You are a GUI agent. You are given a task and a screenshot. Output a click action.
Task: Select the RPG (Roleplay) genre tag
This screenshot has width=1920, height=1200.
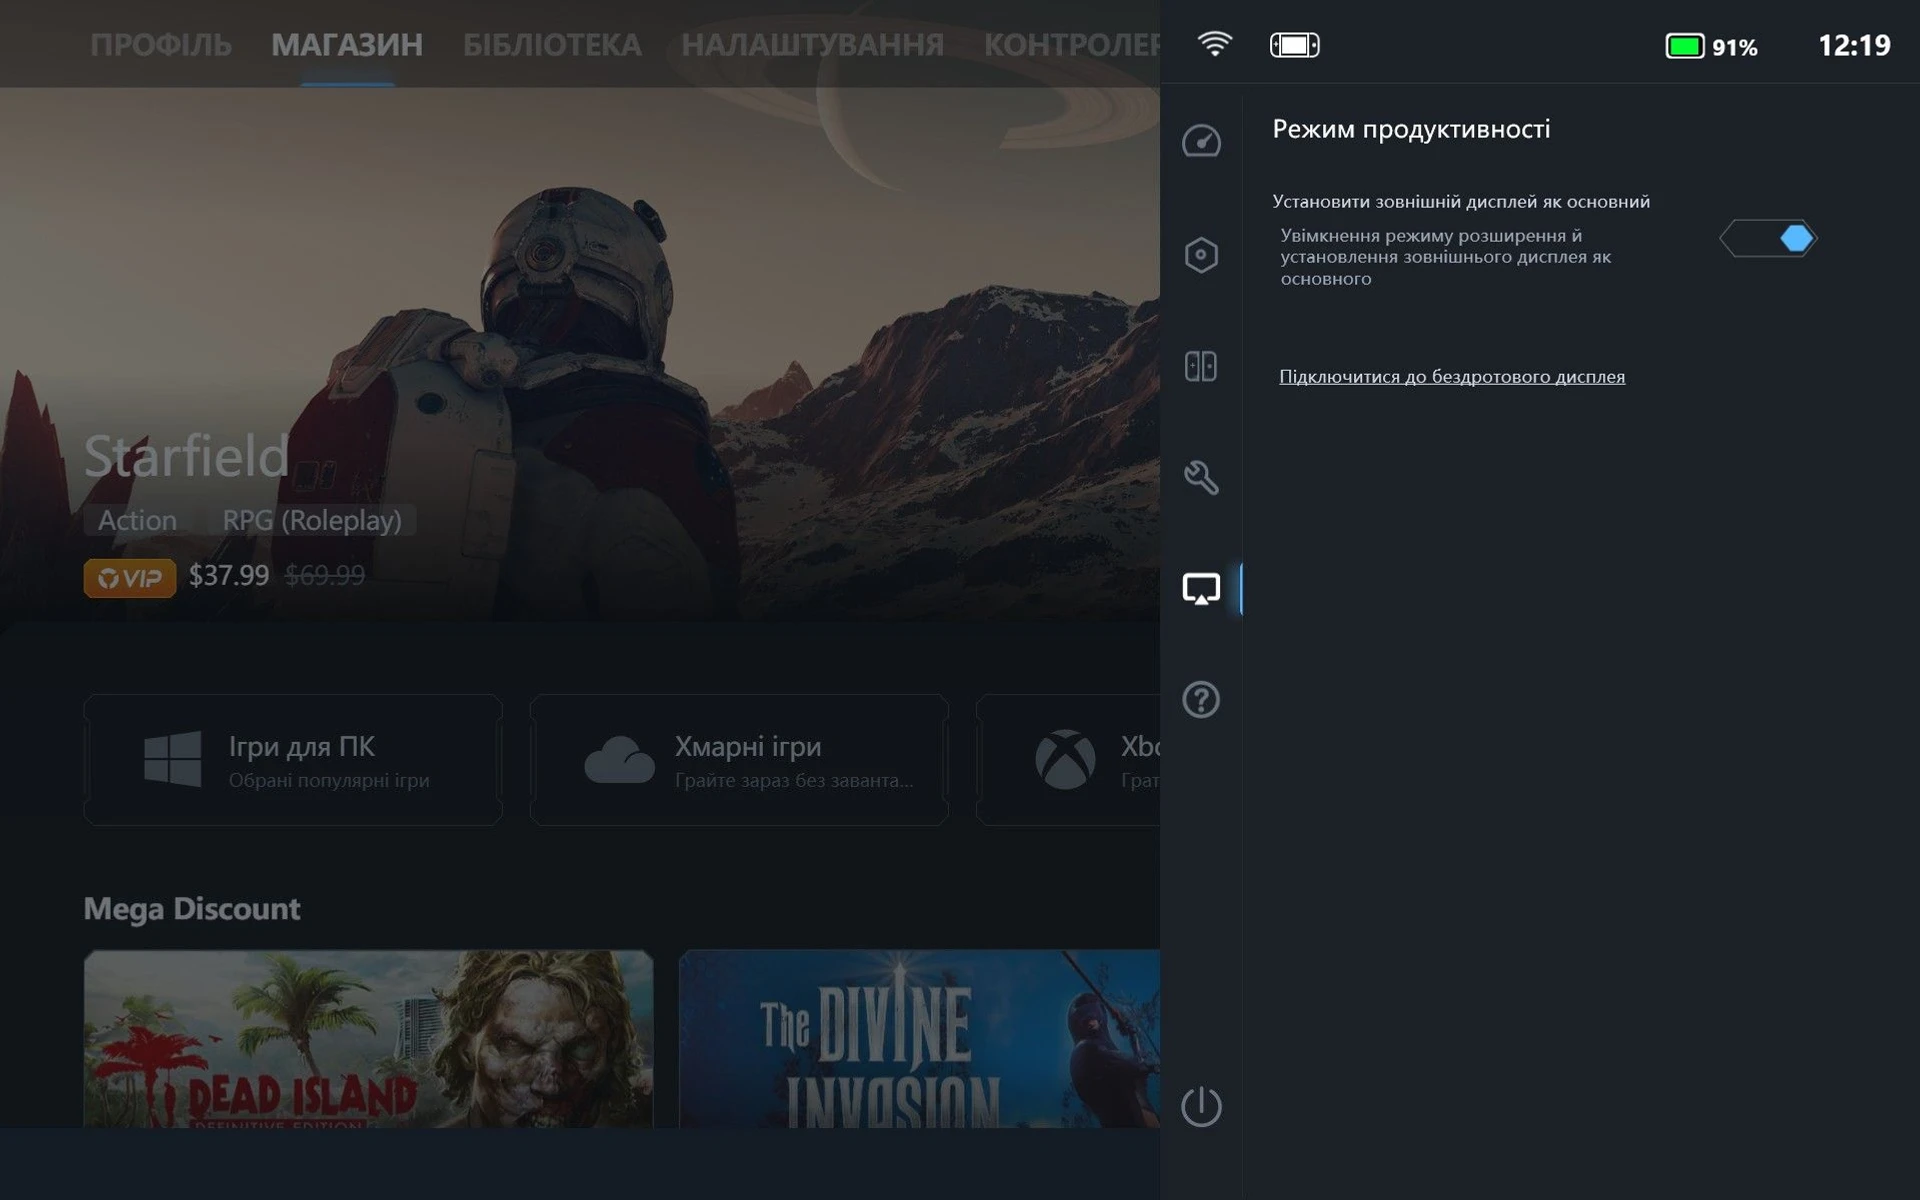(x=312, y=520)
